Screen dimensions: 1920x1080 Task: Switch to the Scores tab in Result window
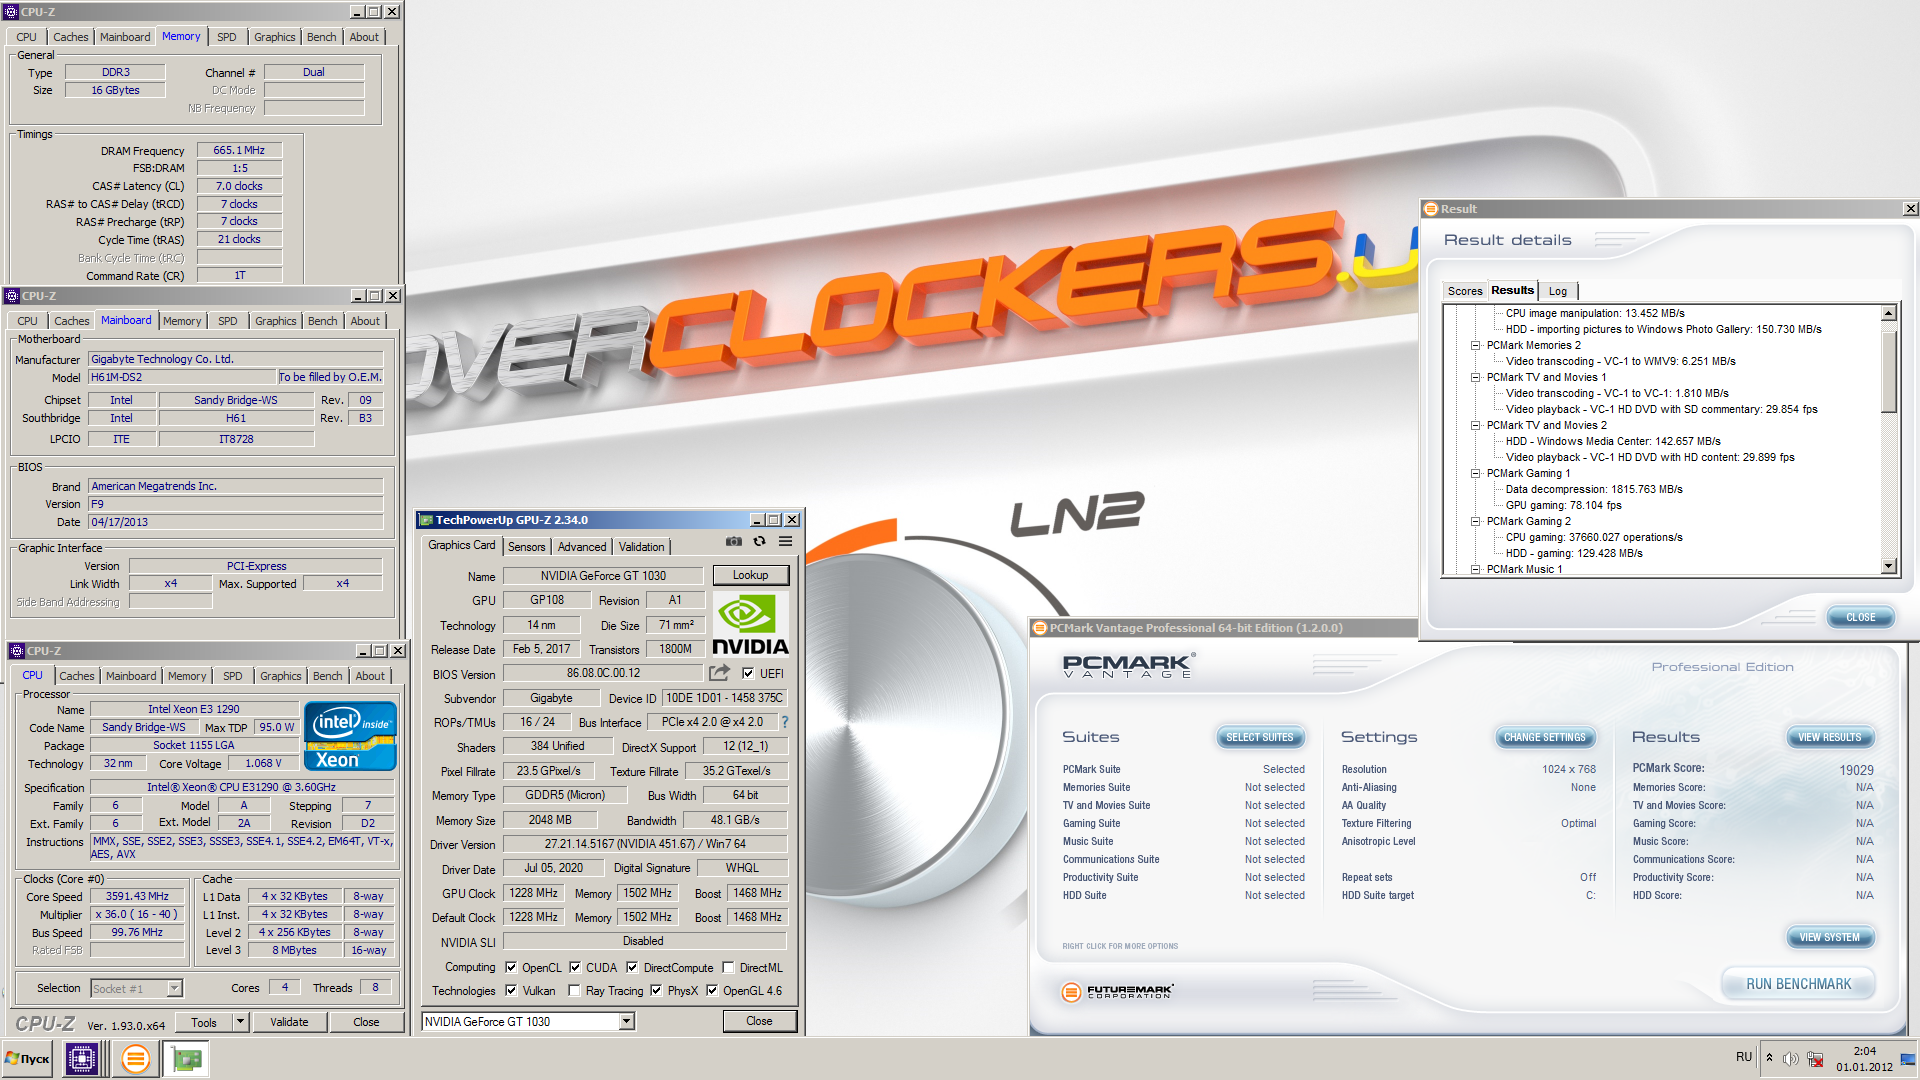pos(1465,291)
